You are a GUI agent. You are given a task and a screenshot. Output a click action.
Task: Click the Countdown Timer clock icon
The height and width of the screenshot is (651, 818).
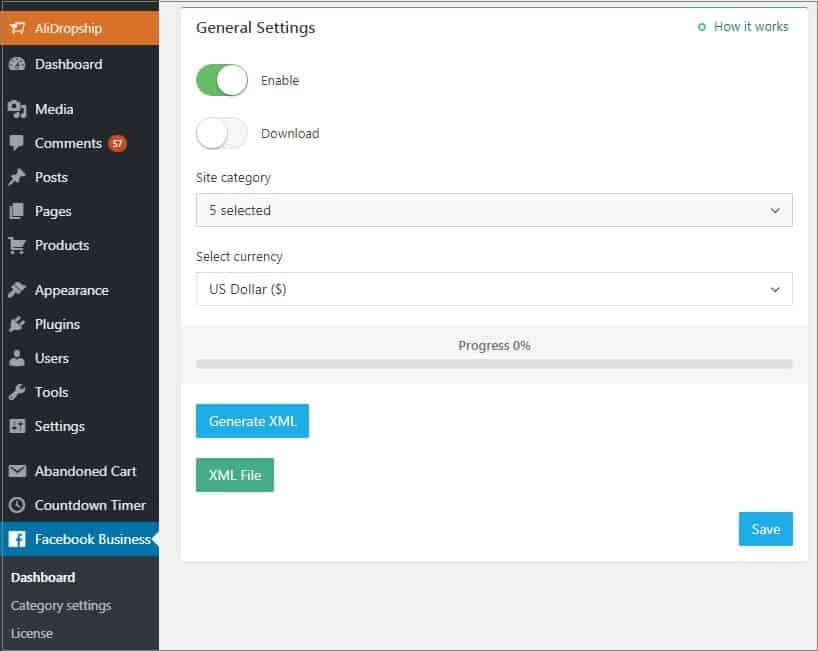click(17, 505)
